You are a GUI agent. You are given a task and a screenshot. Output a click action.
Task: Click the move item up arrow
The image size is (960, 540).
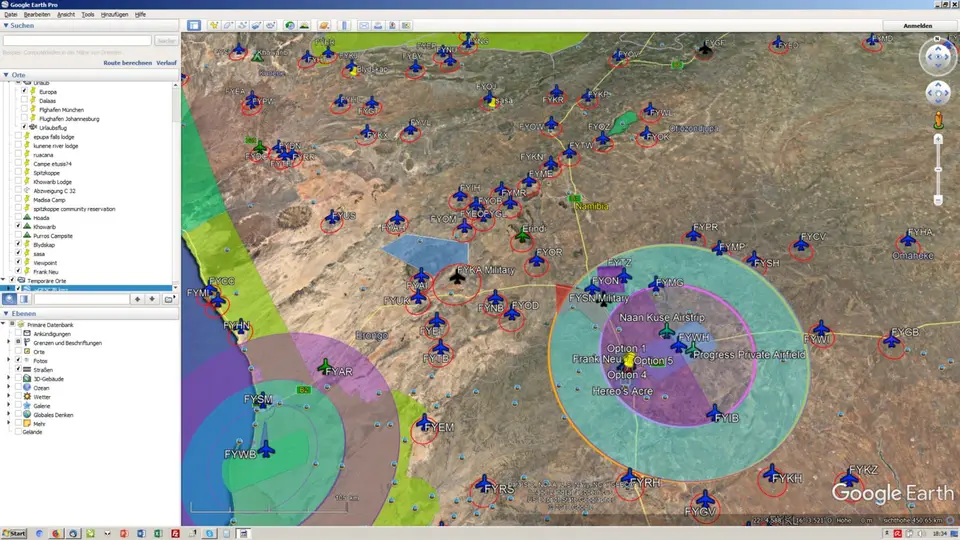[x=137, y=299]
